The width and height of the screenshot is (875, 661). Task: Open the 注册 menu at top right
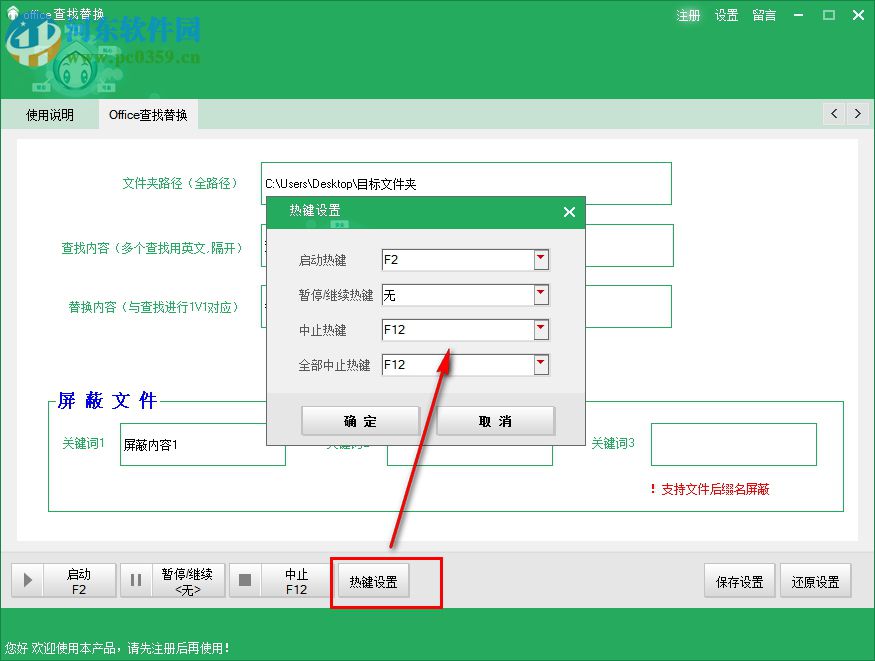[x=689, y=15]
